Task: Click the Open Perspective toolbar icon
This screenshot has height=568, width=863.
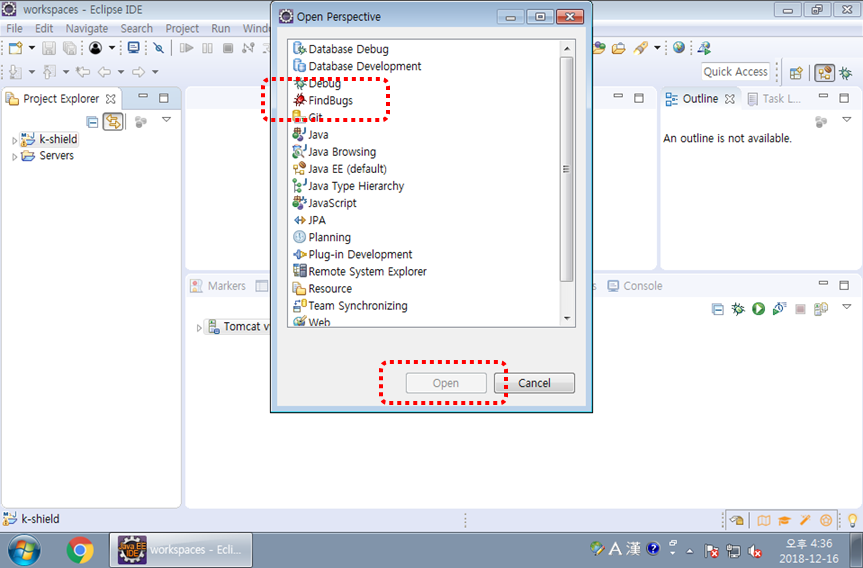Action: [x=796, y=73]
